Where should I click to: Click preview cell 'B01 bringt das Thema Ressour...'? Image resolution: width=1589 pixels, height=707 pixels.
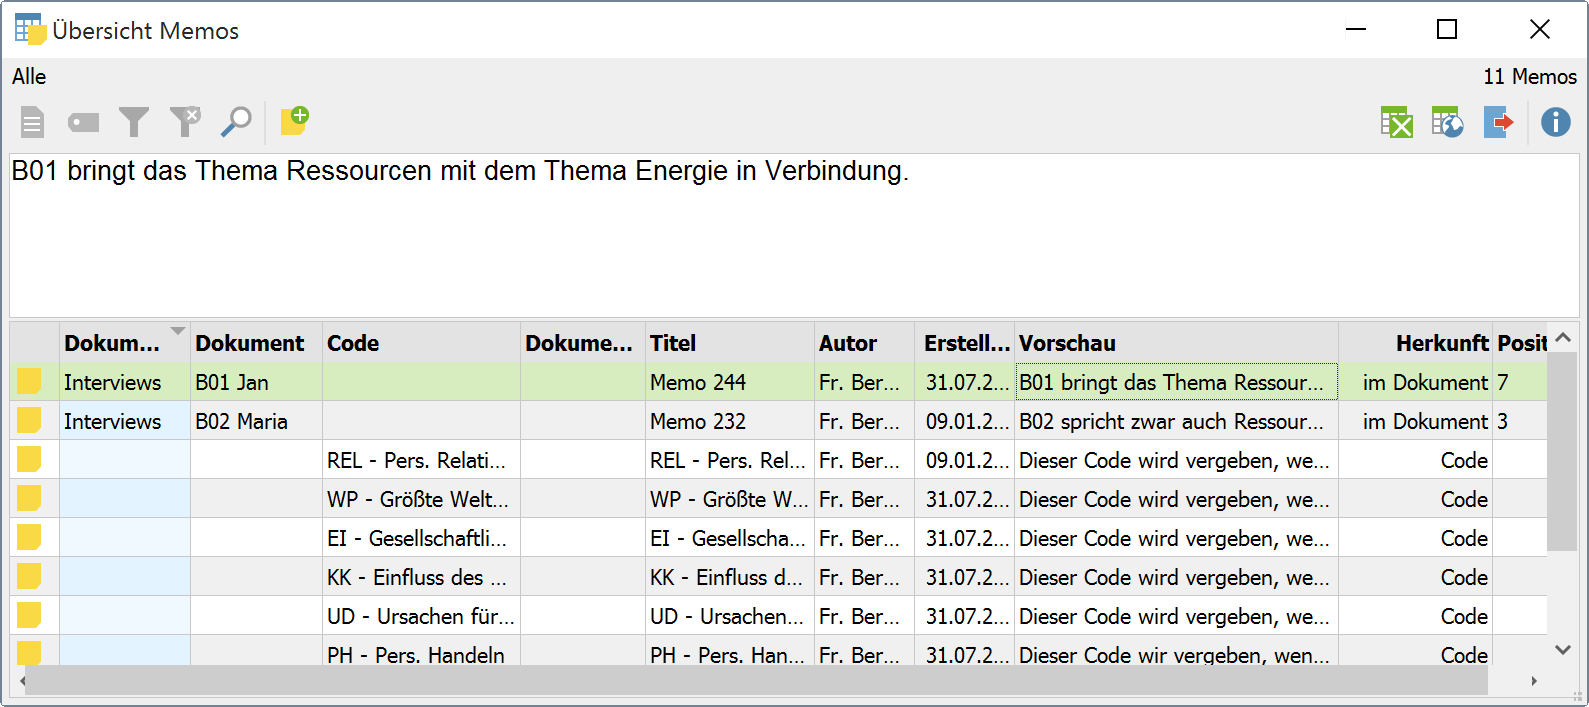[1176, 382]
